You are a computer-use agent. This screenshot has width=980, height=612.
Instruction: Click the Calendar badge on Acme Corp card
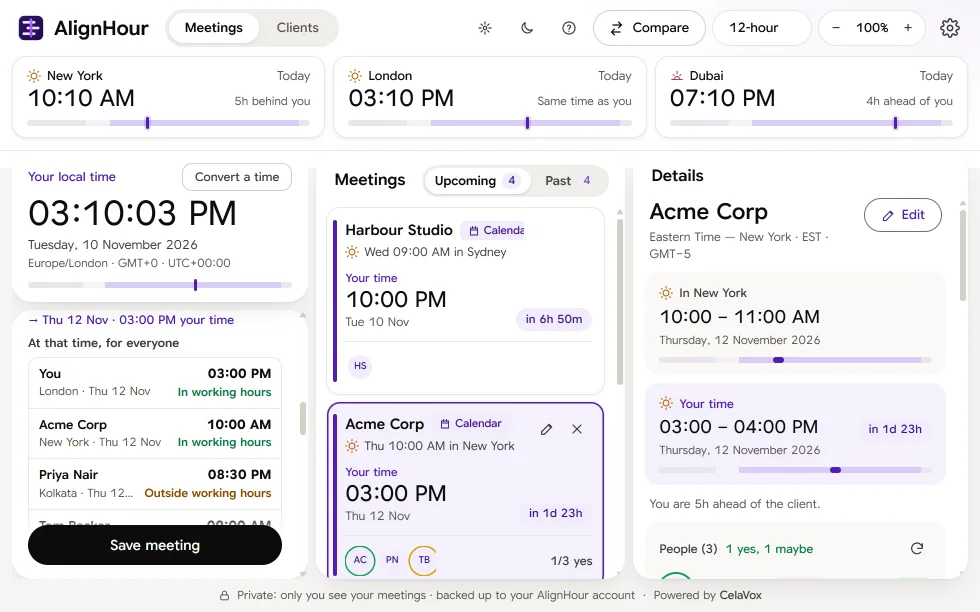click(x=471, y=424)
